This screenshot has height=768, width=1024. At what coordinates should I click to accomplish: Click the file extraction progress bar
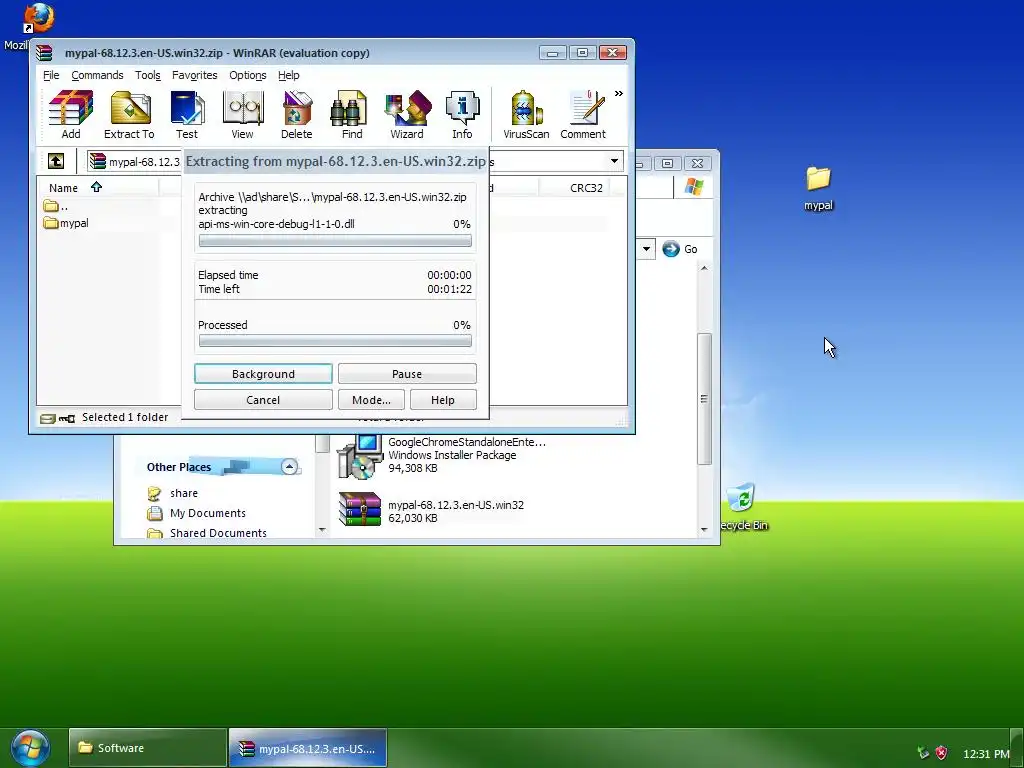[335, 241]
